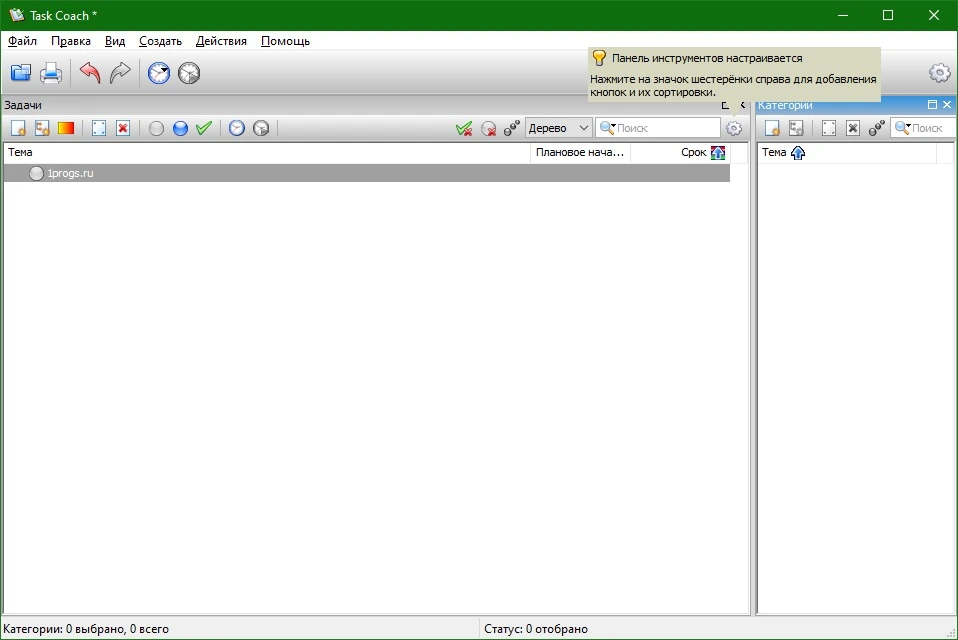Open the Дерево view mode dropdown
958x640 pixels.
click(558, 128)
